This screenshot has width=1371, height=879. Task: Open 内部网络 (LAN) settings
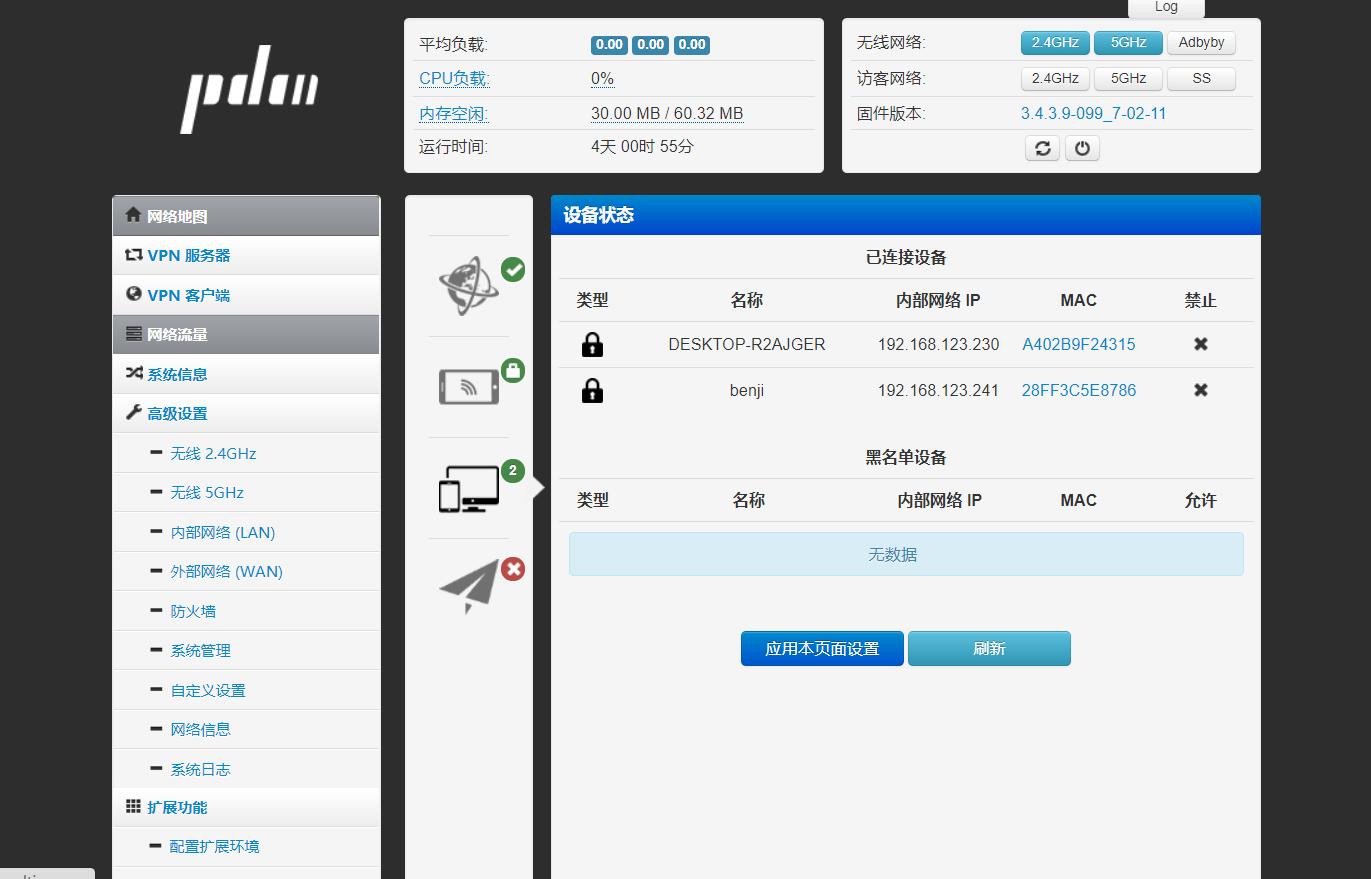click(246, 532)
